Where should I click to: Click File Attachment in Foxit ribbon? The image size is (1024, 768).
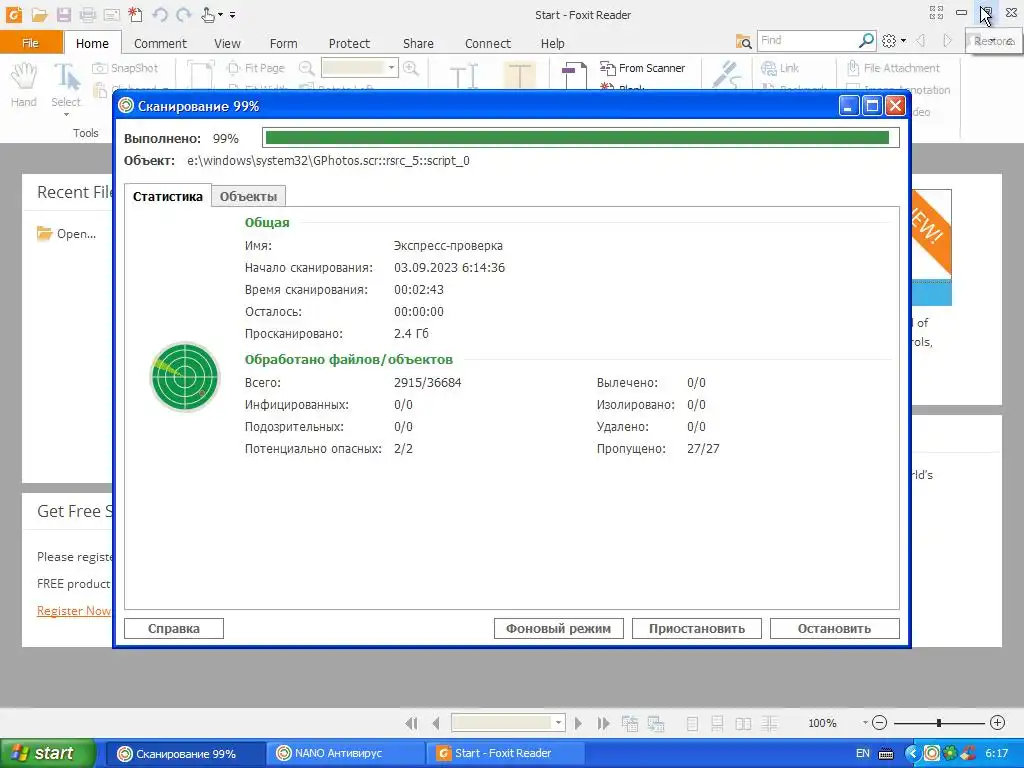tap(893, 68)
